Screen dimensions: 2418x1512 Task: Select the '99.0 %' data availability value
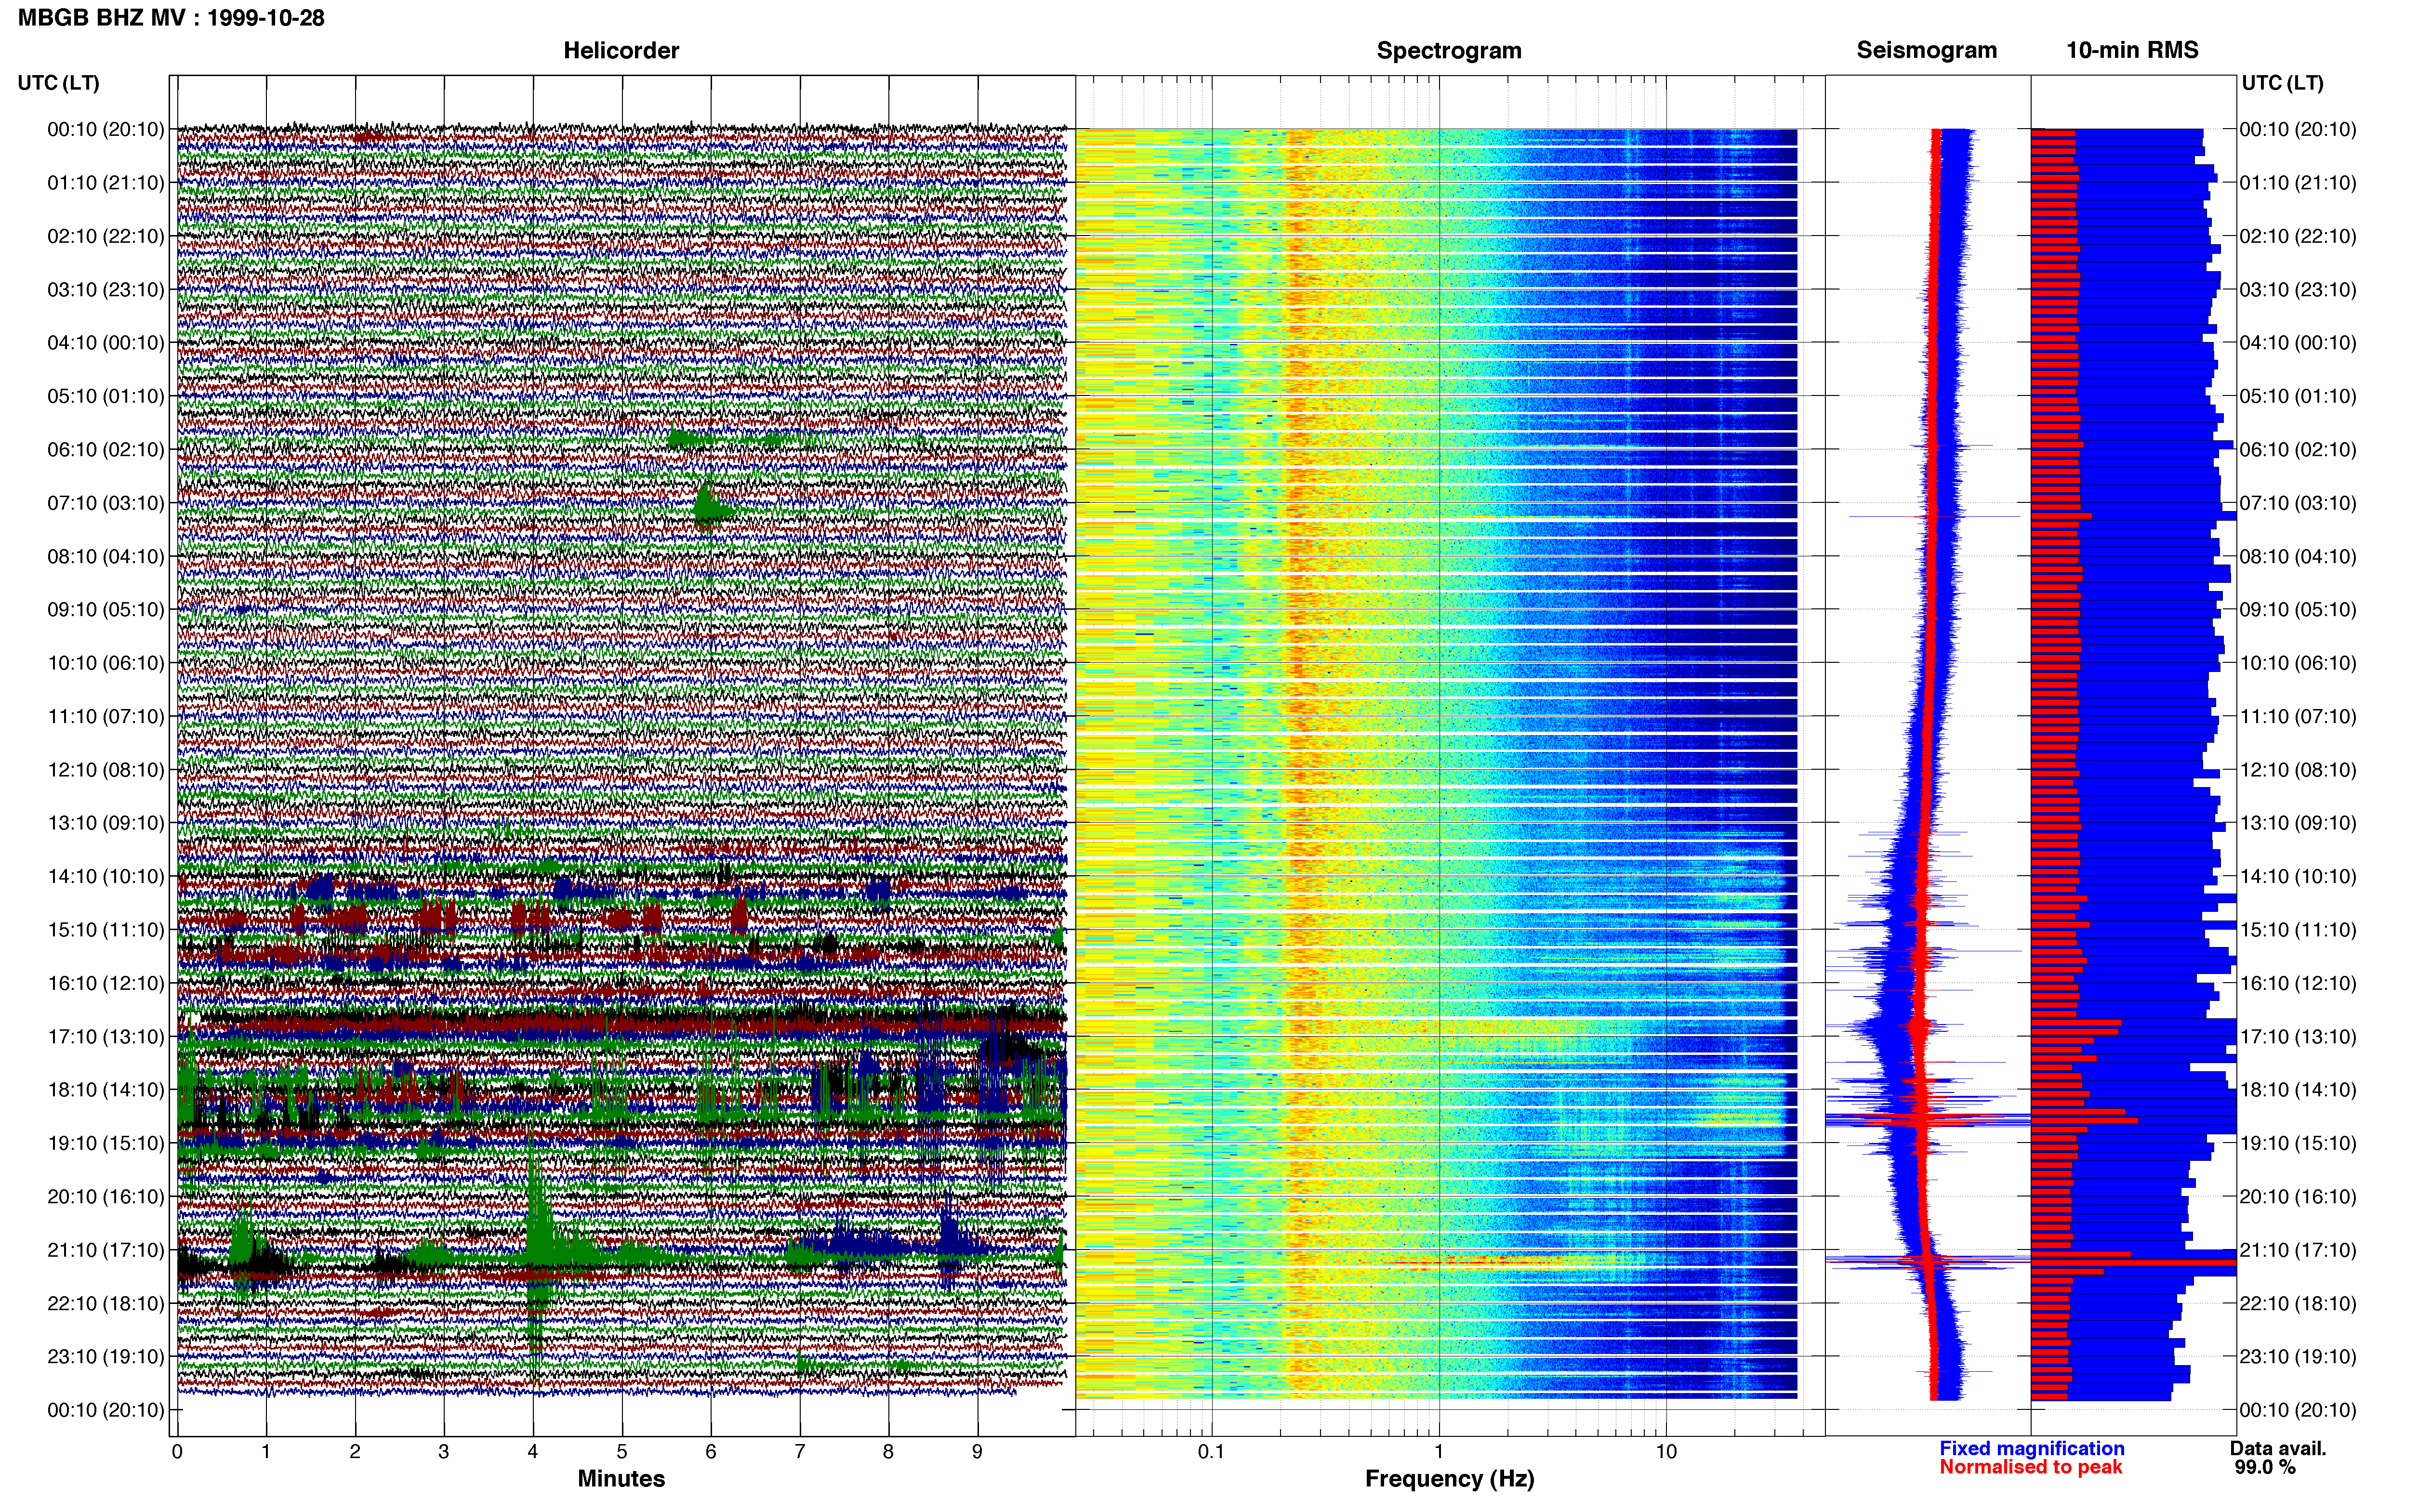coord(2265,1467)
